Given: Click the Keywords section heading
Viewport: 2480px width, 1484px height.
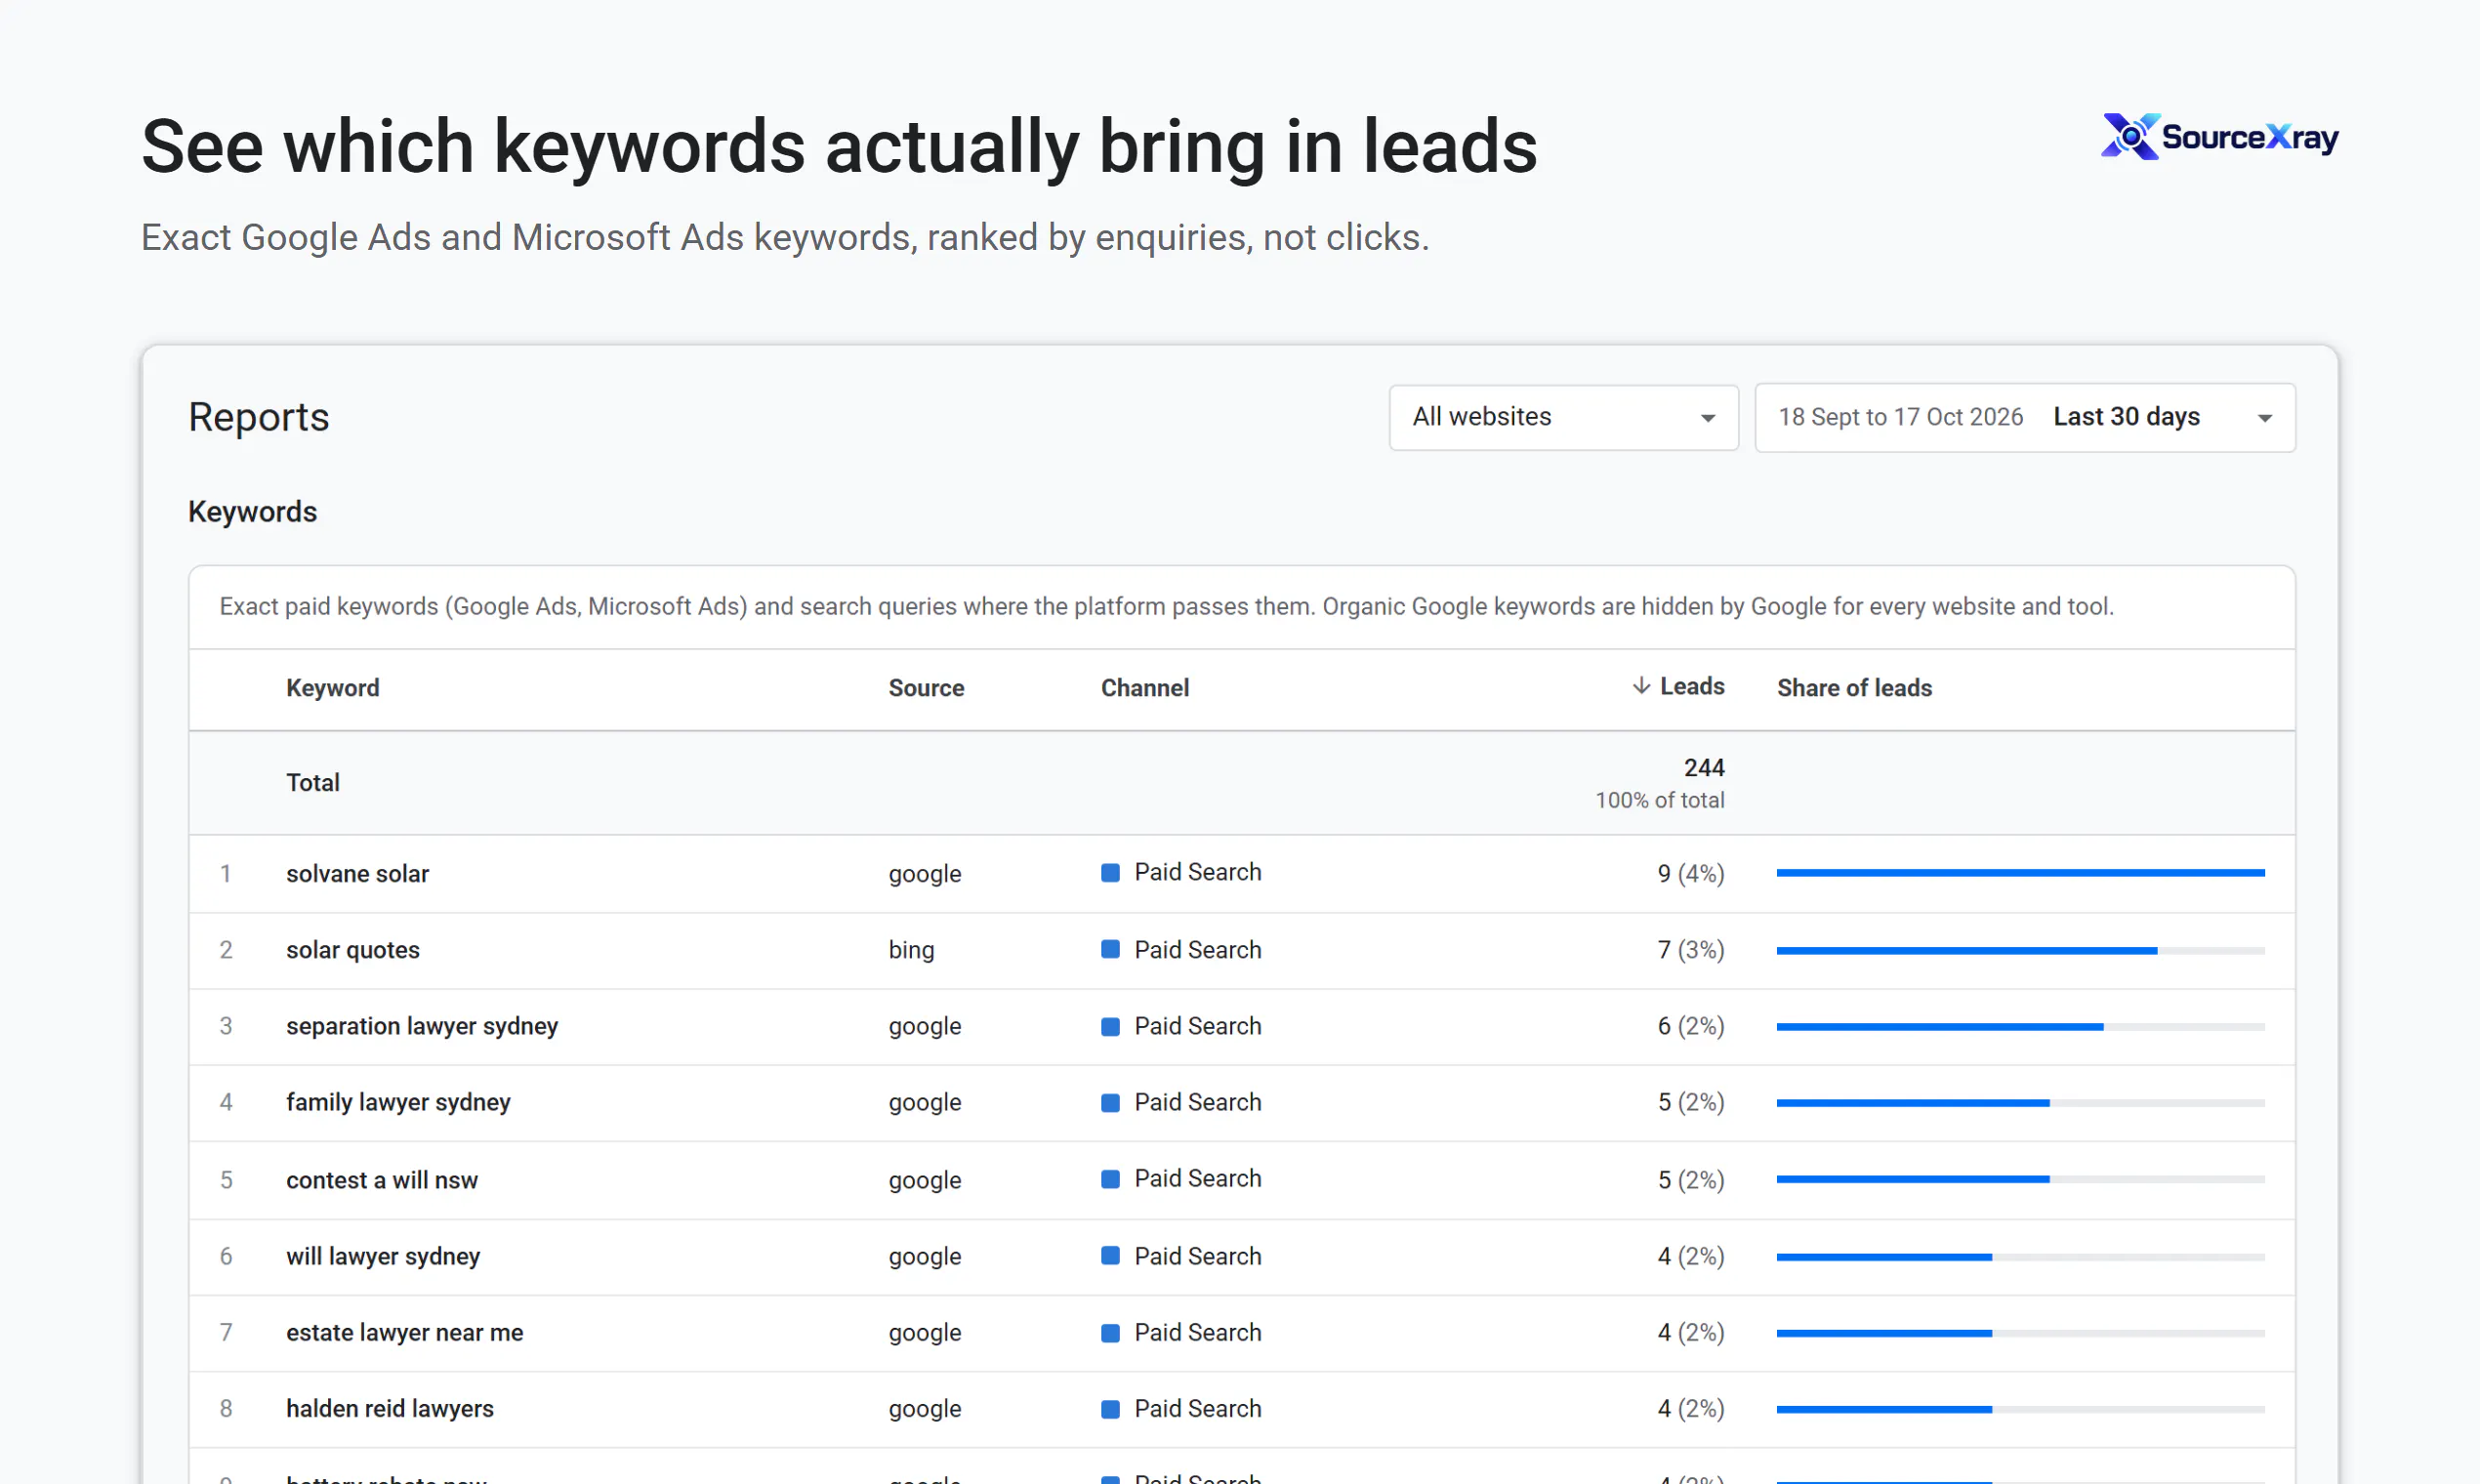Looking at the screenshot, I should click(x=252, y=512).
